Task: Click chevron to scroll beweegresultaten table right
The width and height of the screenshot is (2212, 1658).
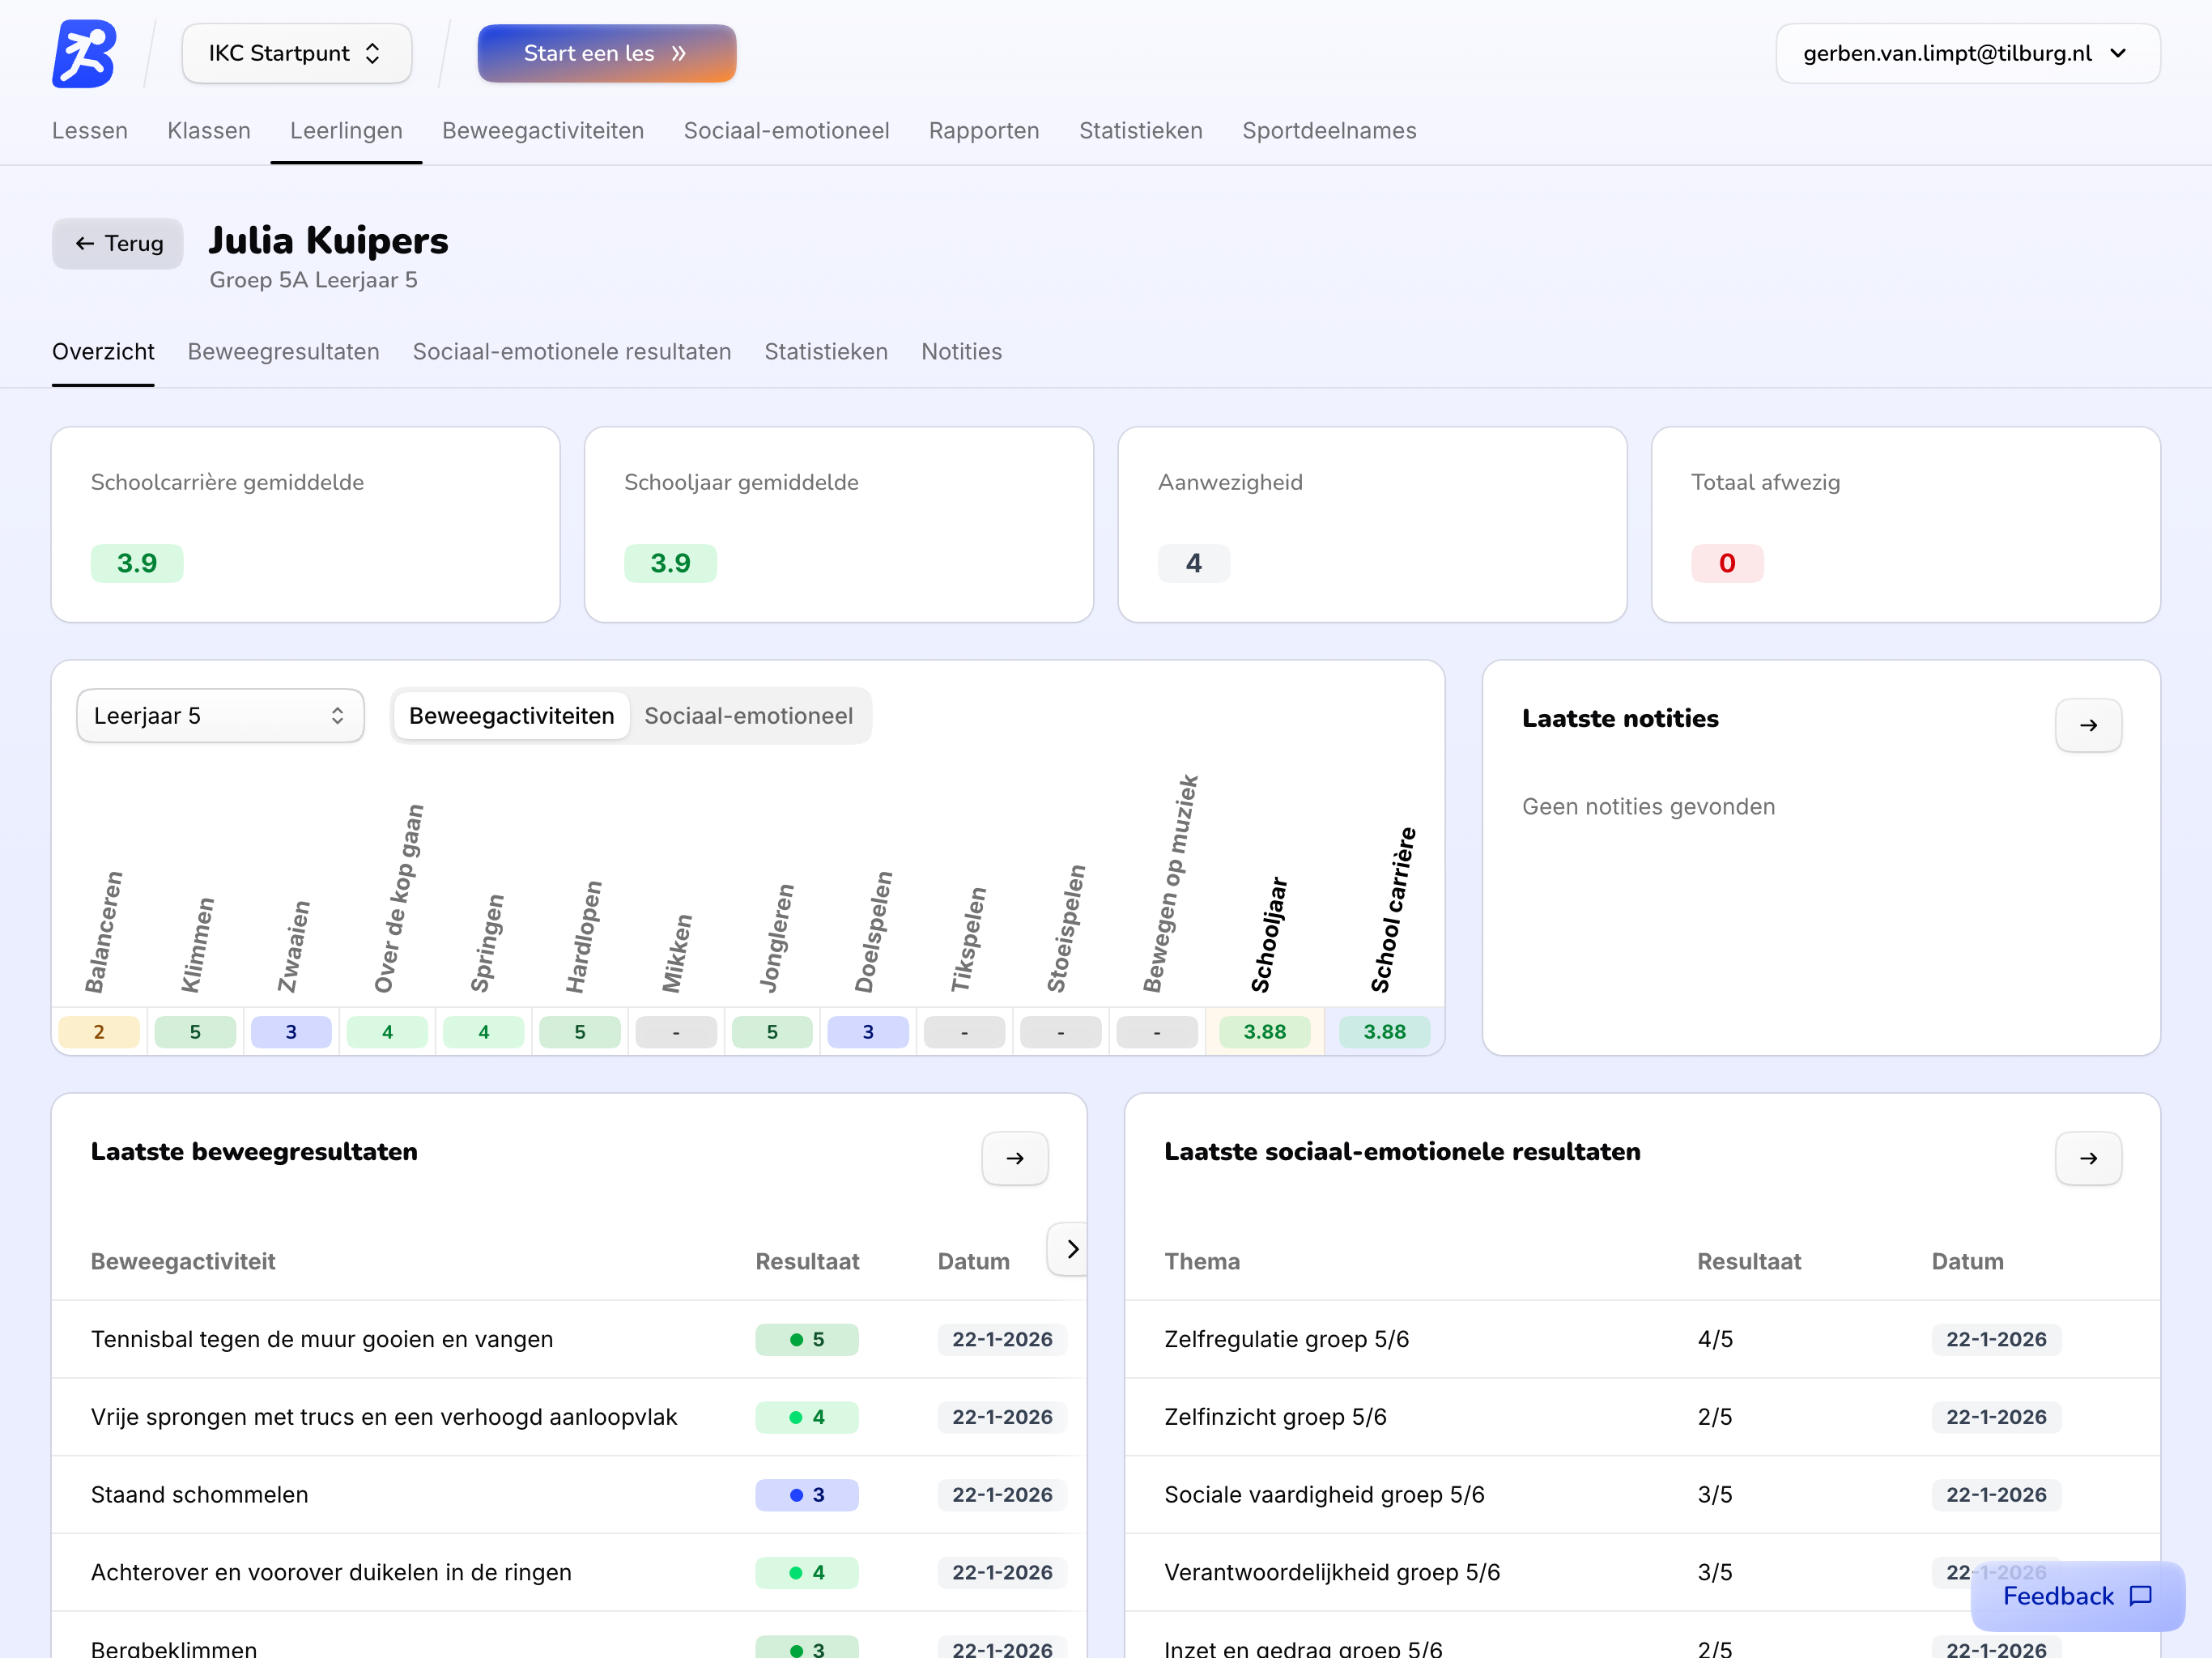Action: coord(1071,1249)
